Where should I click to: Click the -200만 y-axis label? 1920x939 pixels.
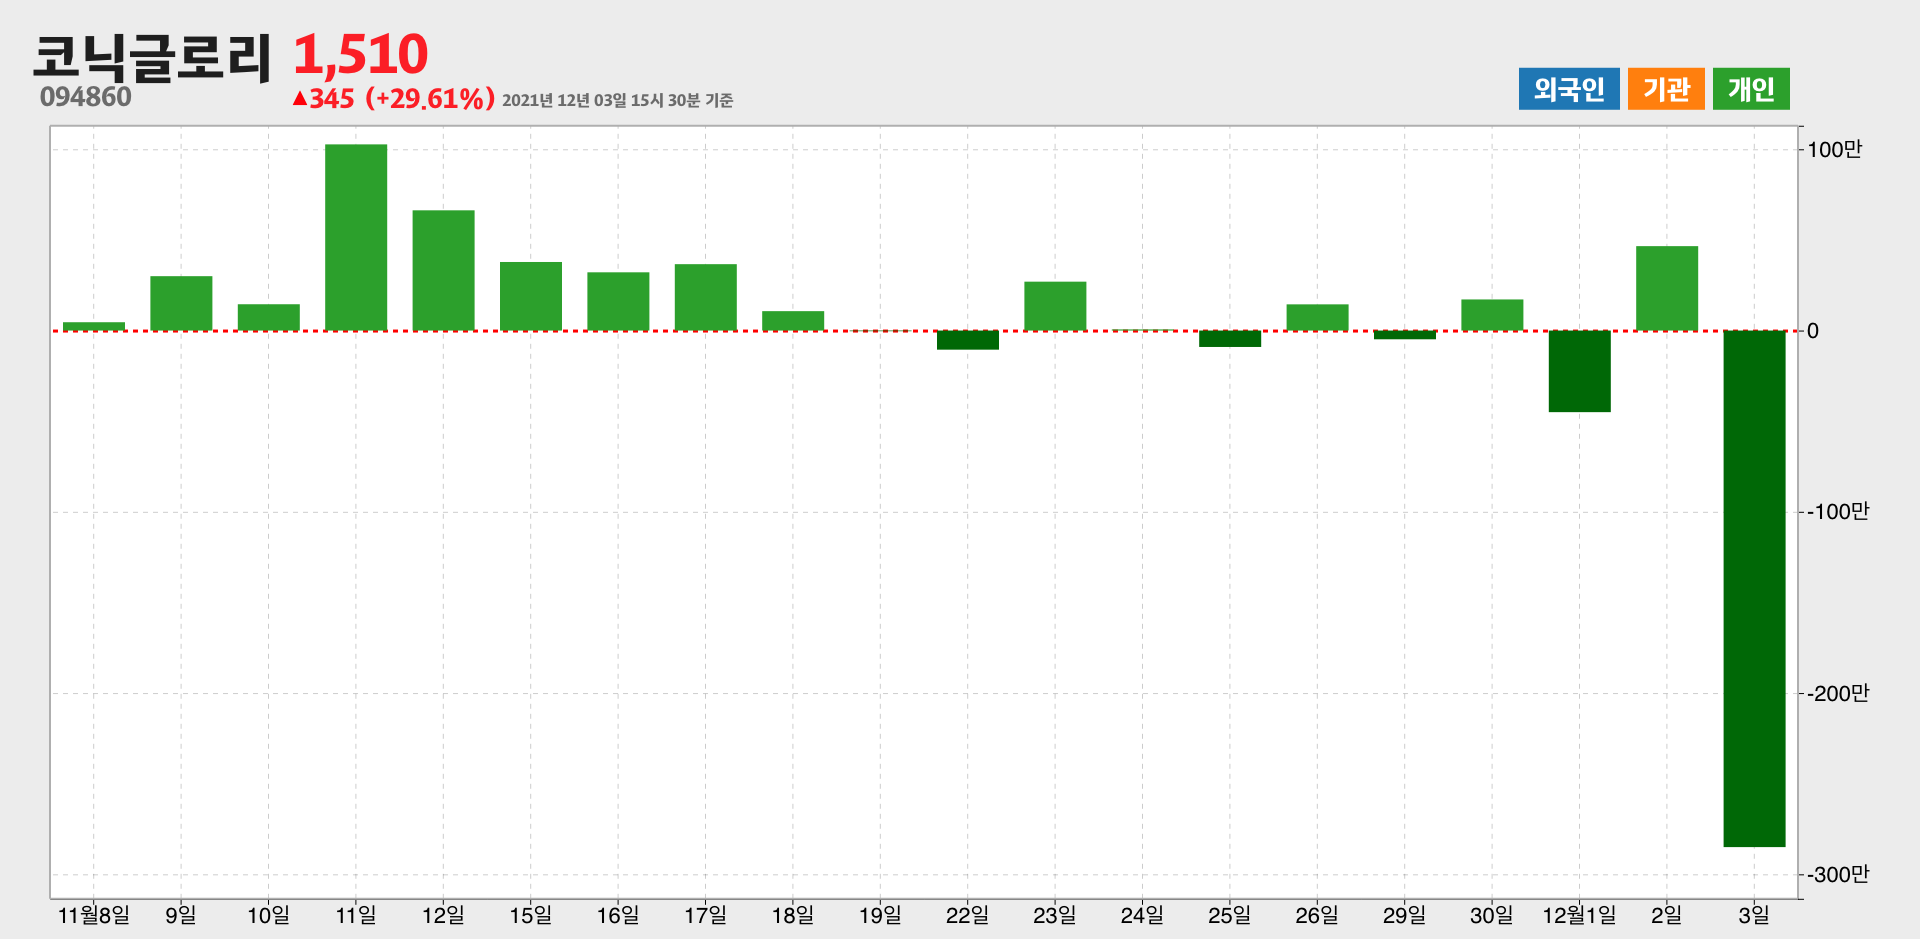tap(1838, 693)
